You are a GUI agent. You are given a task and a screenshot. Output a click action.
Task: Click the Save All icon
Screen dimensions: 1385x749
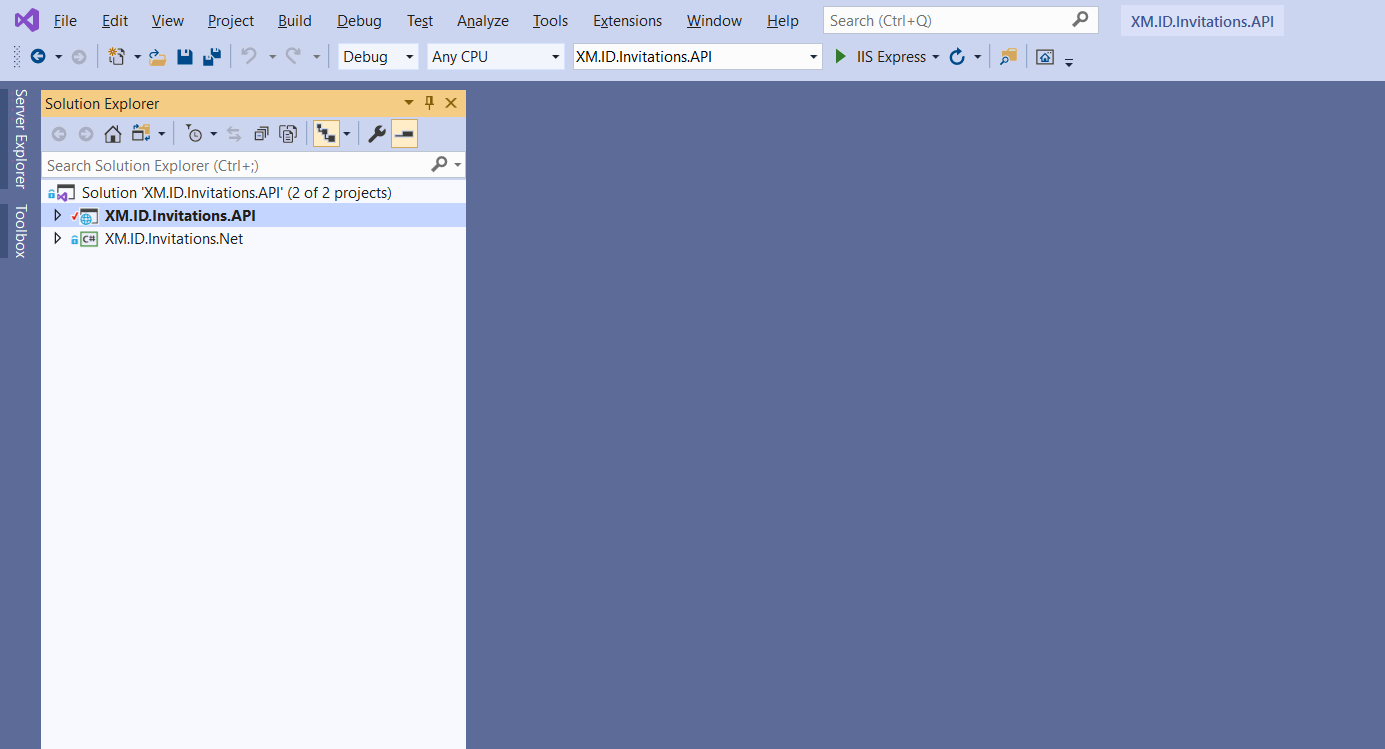click(x=211, y=57)
